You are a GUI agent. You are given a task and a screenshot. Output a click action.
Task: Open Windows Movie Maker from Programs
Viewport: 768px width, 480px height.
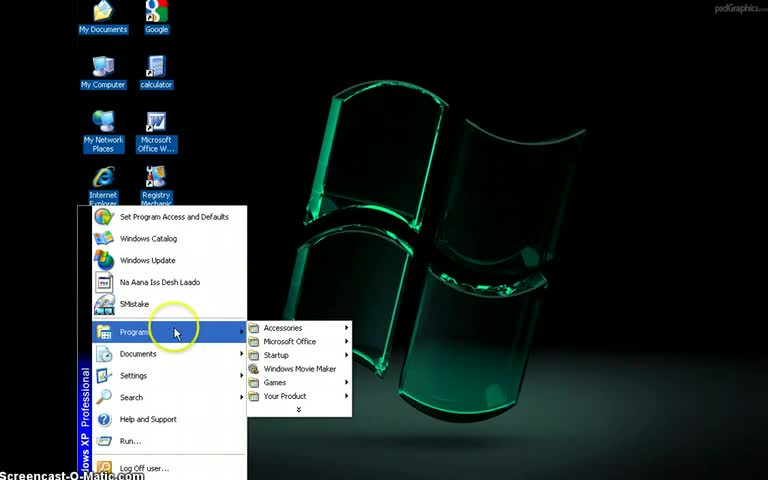(299, 369)
